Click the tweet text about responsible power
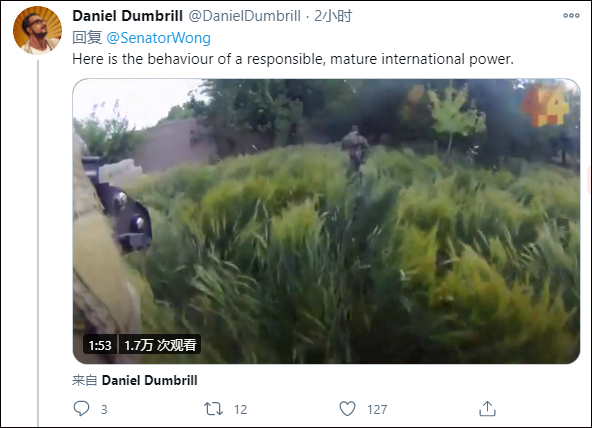This screenshot has height=428, width=592. click(293, 59)
